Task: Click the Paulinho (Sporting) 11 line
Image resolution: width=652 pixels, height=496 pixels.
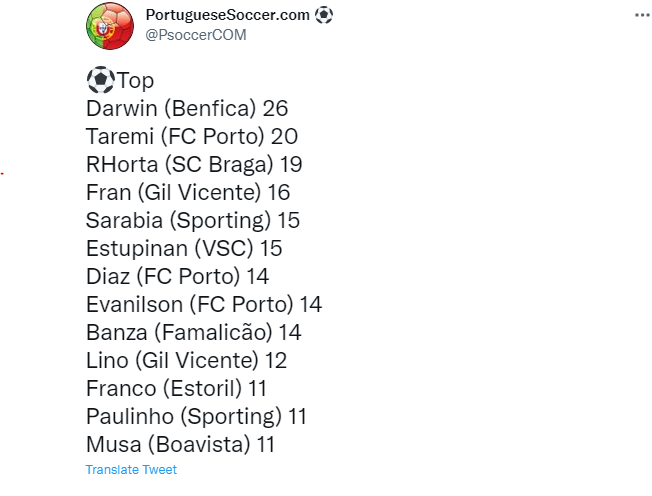Action: [x=196, y=417]
